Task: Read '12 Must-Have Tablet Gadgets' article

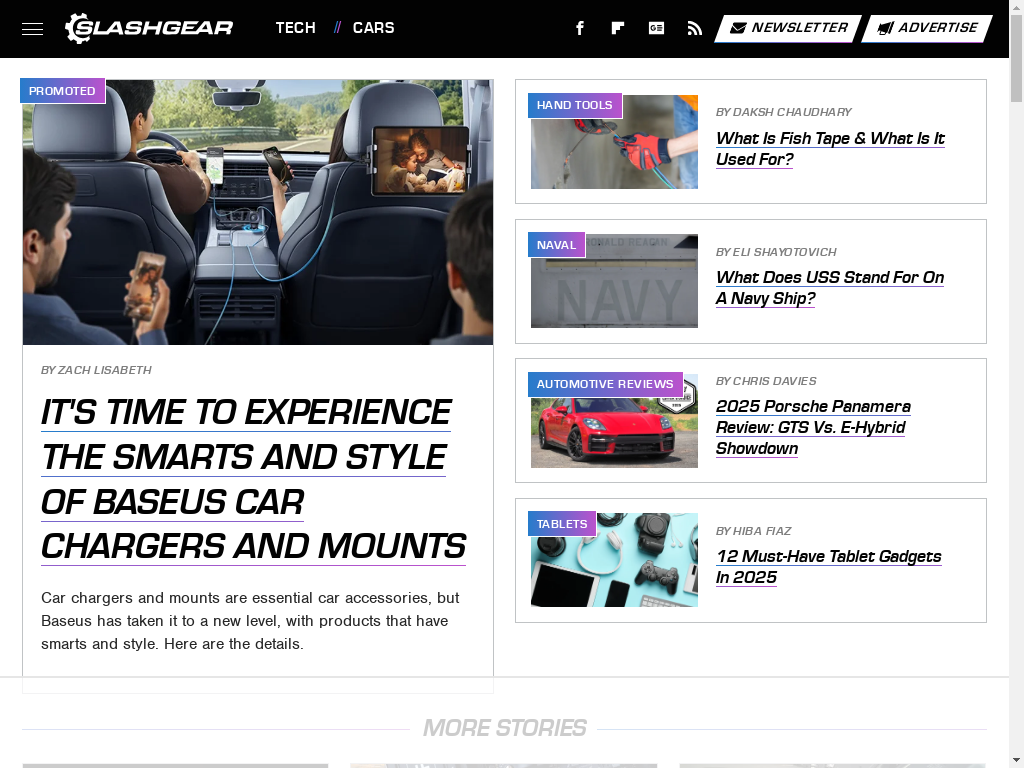Action: point(829,567)
